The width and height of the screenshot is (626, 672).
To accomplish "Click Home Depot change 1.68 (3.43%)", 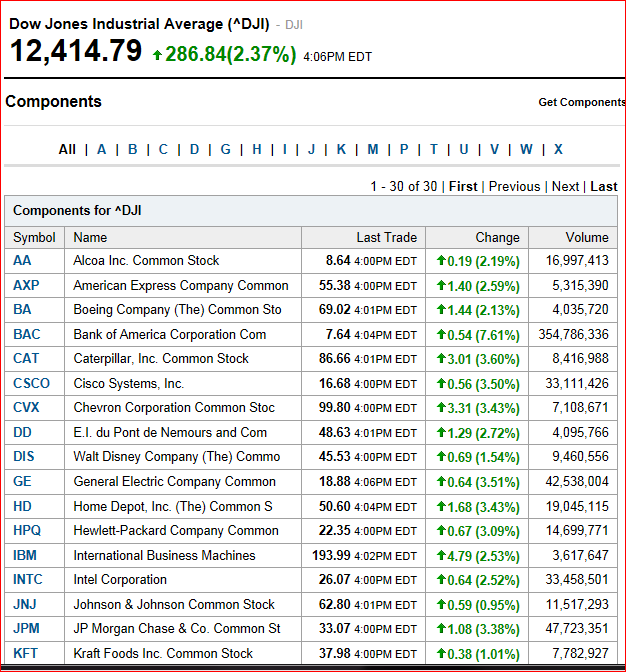I will pos(478,507).
